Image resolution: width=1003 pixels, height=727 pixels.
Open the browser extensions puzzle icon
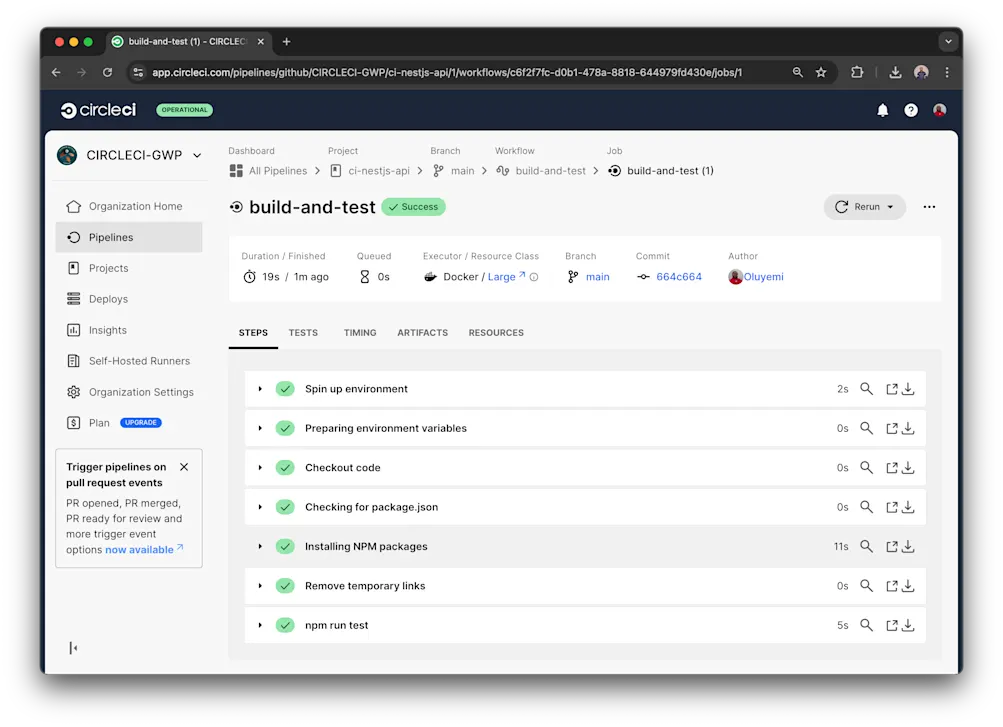coord(857,72)
